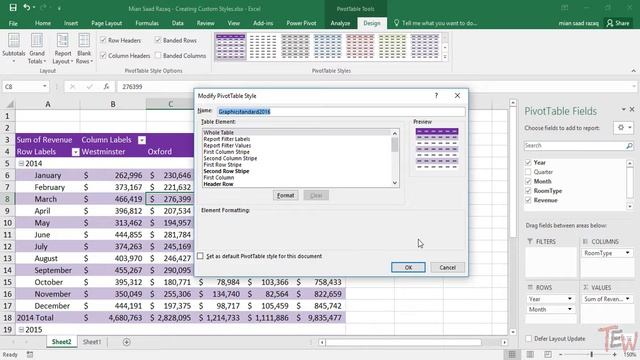Screen dimensions: 640x360
Task: Toggle the Row Headers checkbox
Action: [103, 40]
